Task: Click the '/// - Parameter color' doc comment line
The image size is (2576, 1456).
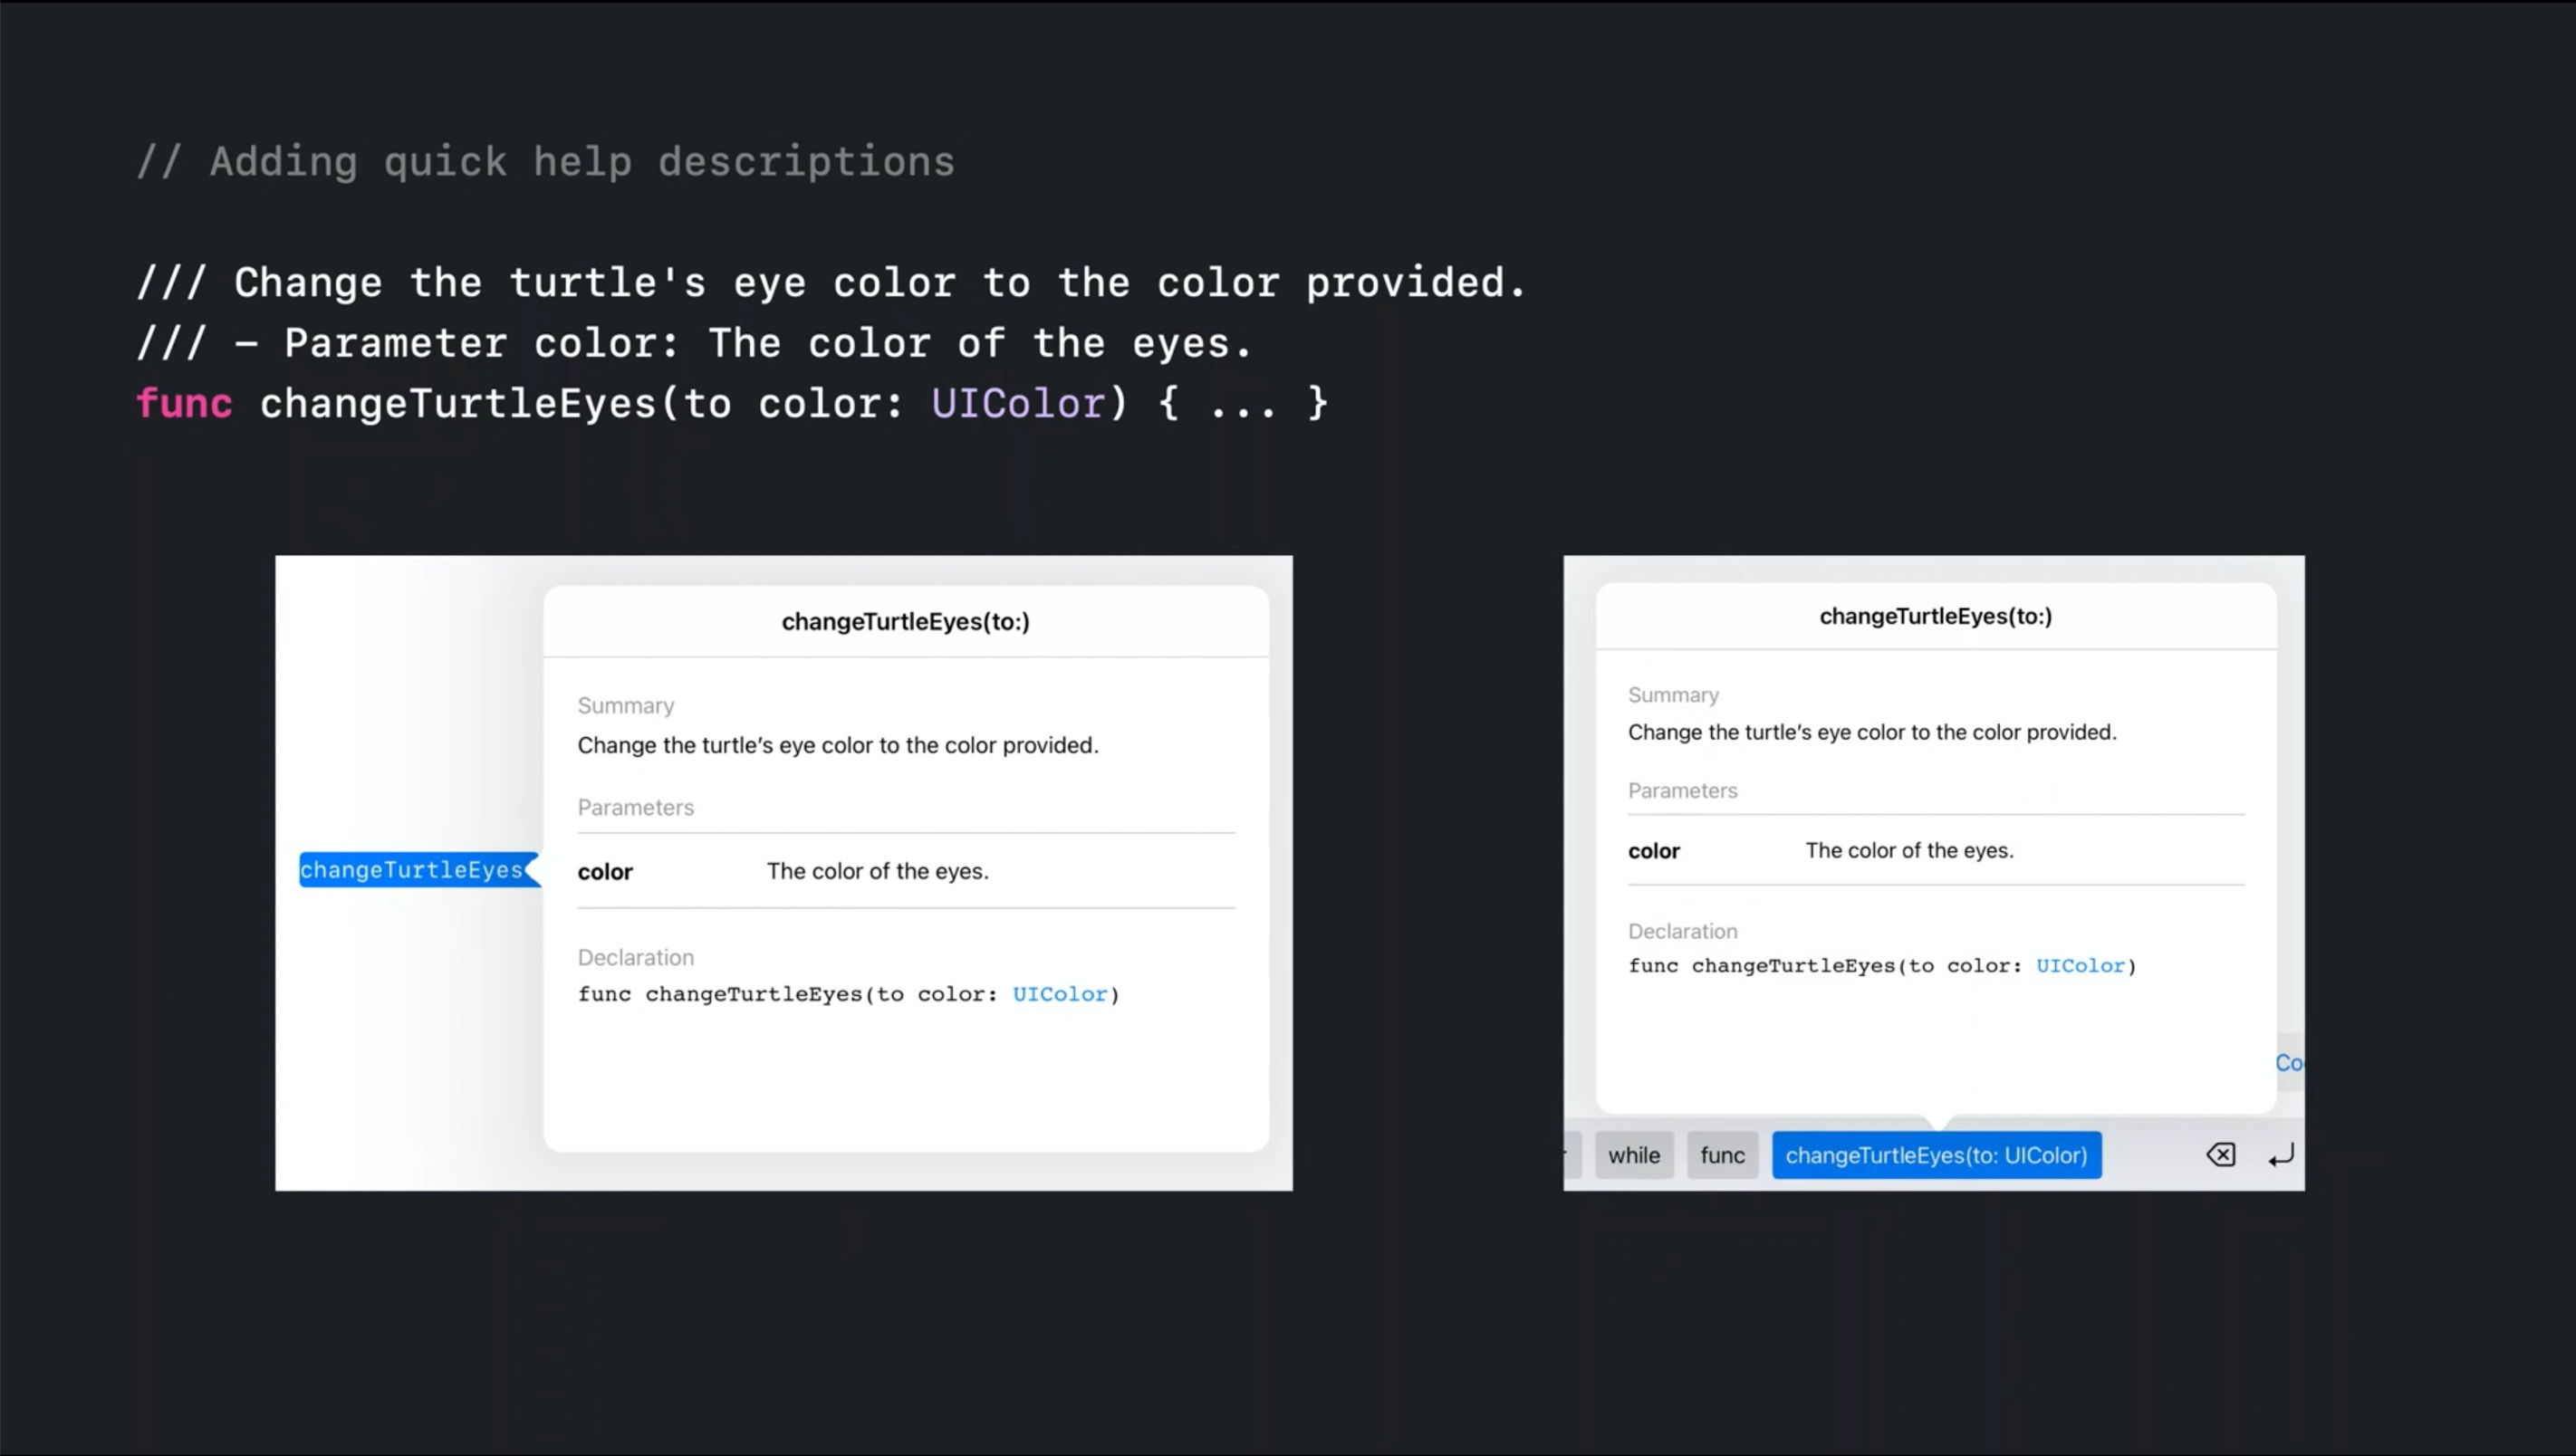Action: (694, 344)
